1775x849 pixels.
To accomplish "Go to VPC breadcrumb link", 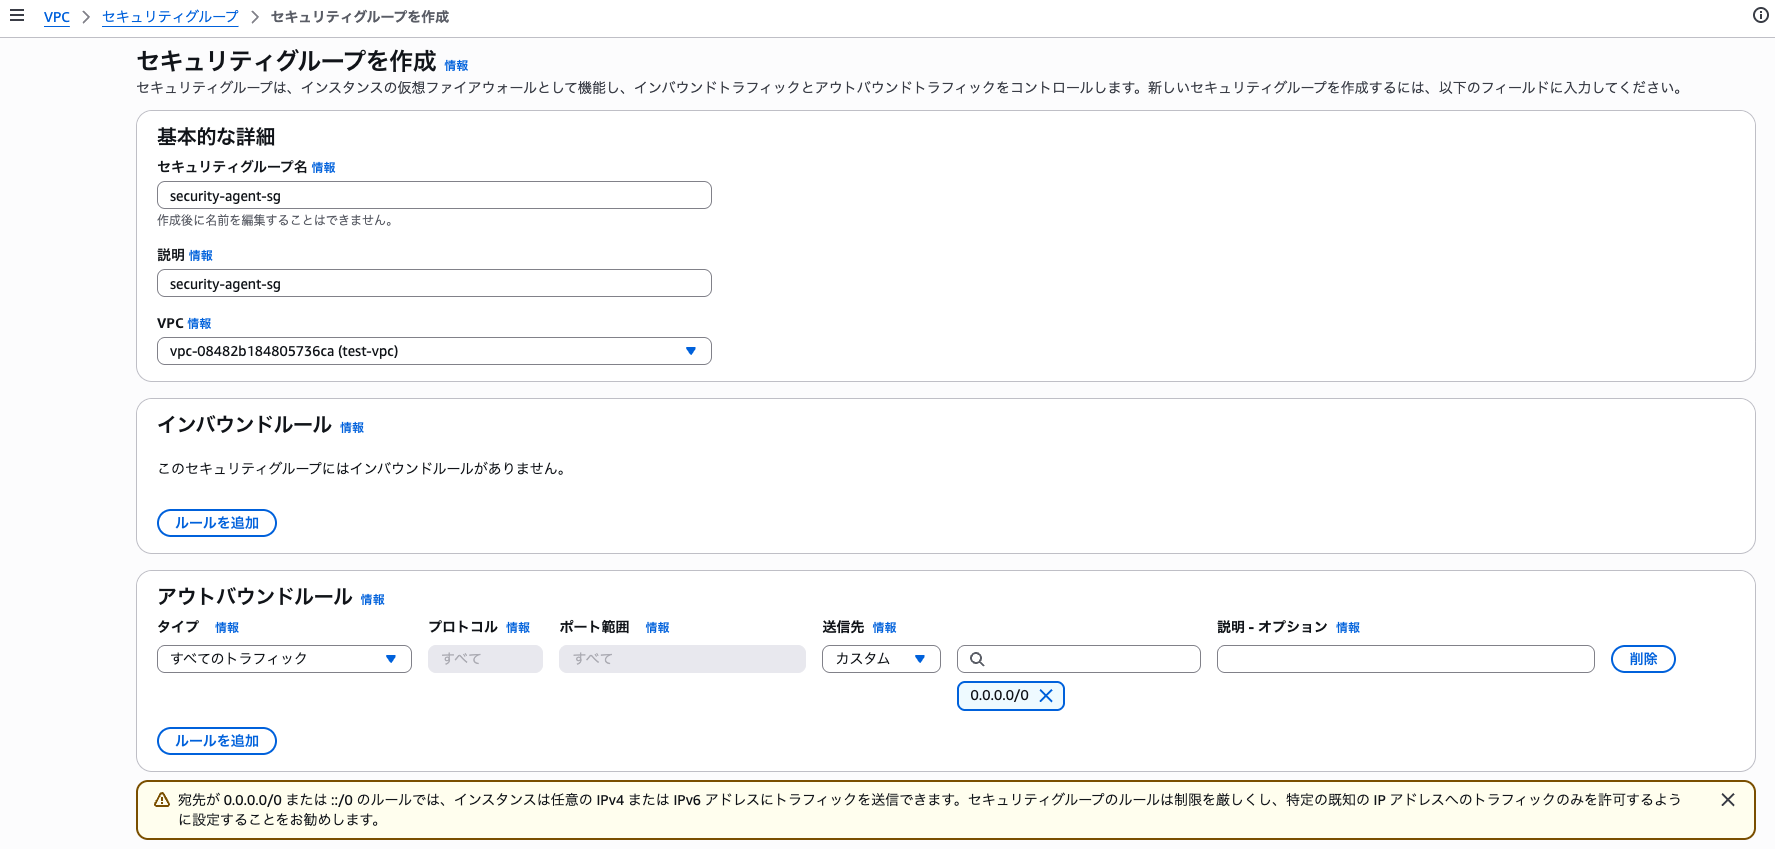I will coord(57,17).
